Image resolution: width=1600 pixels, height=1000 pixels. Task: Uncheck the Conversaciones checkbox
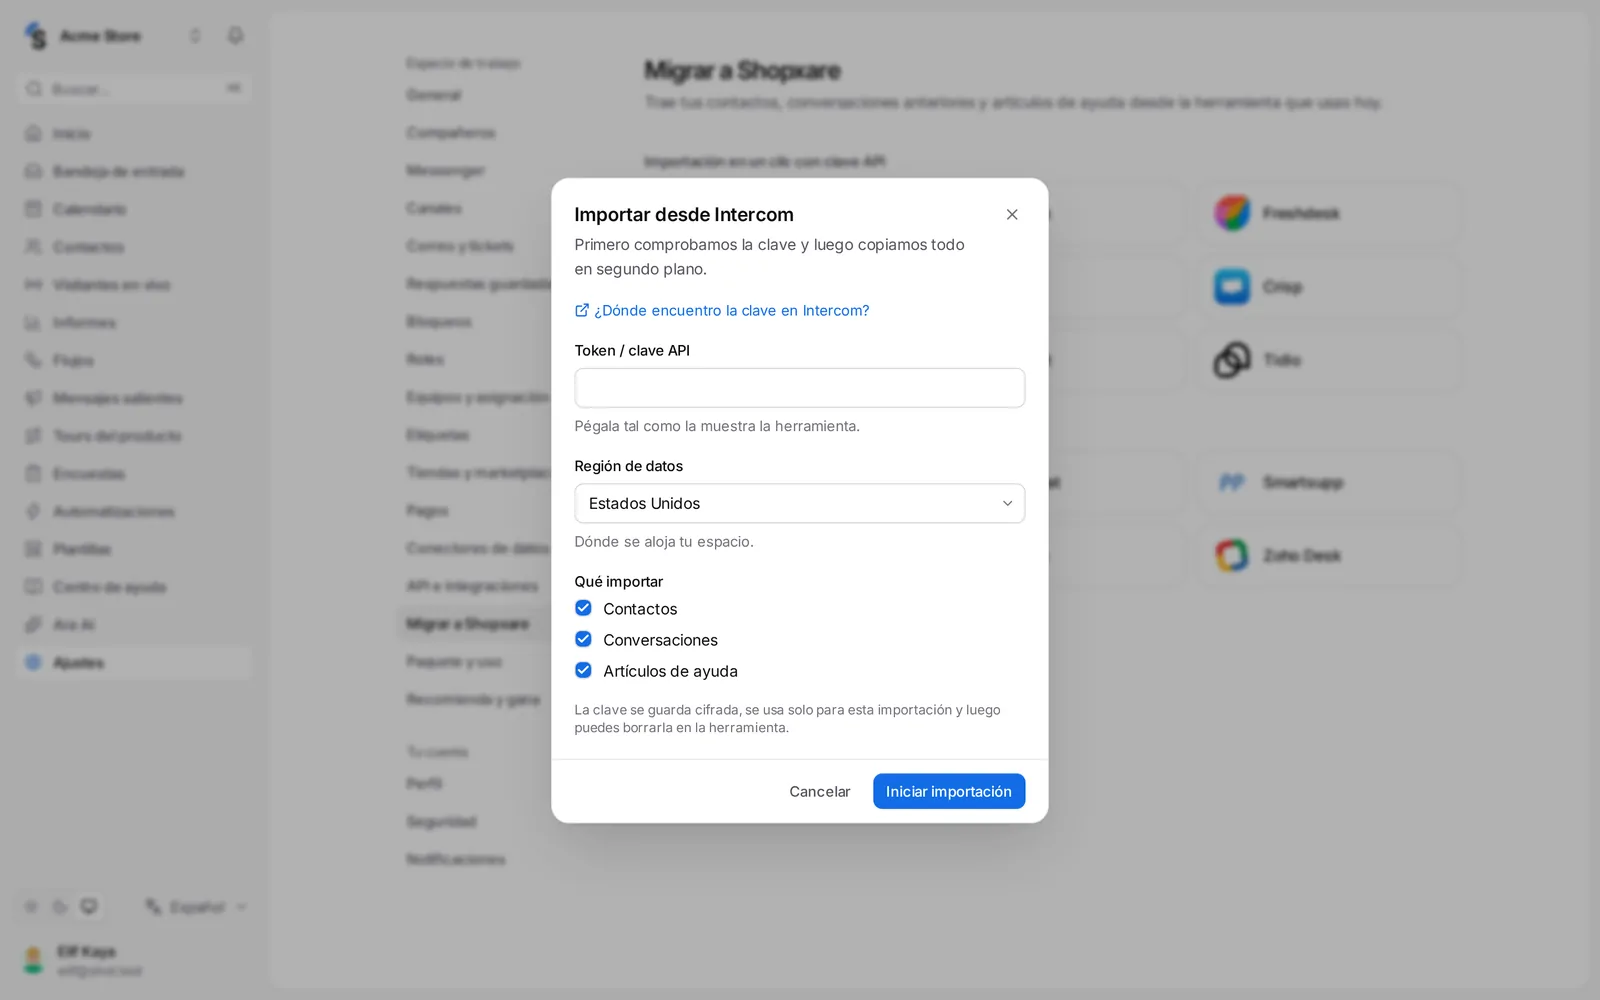pyautogui.click(x=584, y=639)
